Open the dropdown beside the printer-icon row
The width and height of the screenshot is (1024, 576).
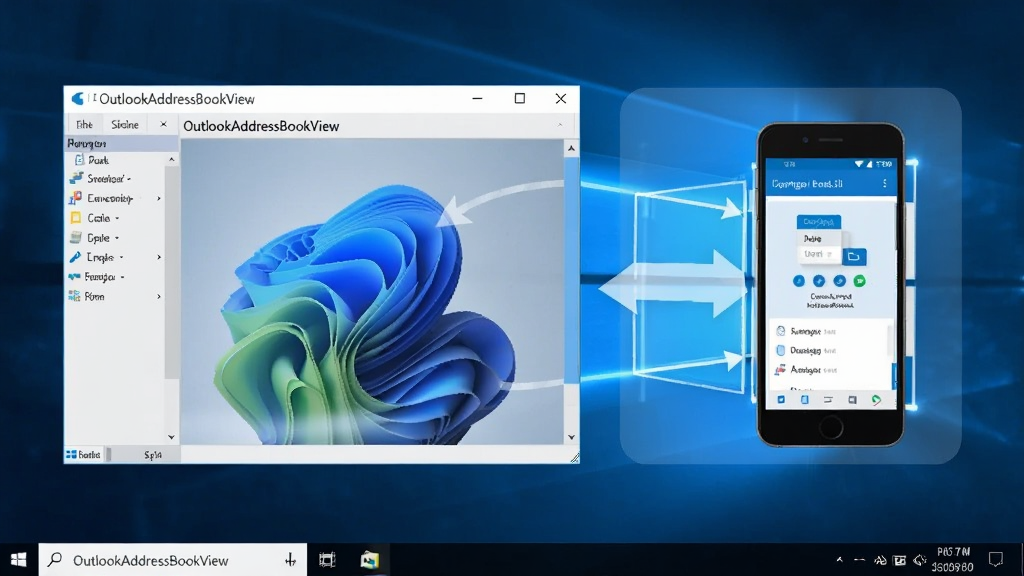(x=117, y=238)
